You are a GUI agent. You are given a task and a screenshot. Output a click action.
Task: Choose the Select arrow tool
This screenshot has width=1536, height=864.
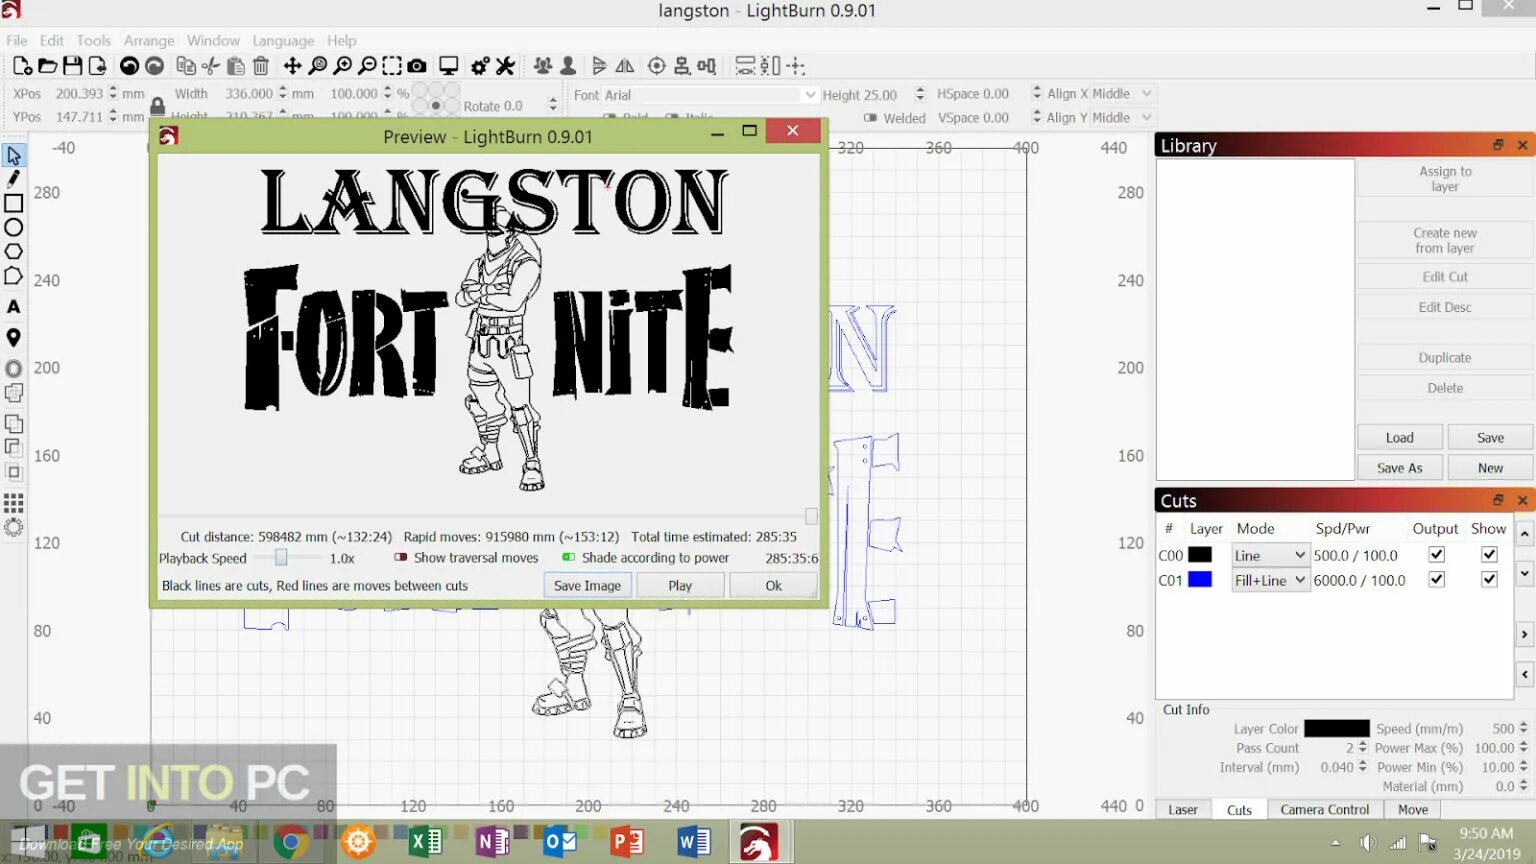click(x=13, y=155)
